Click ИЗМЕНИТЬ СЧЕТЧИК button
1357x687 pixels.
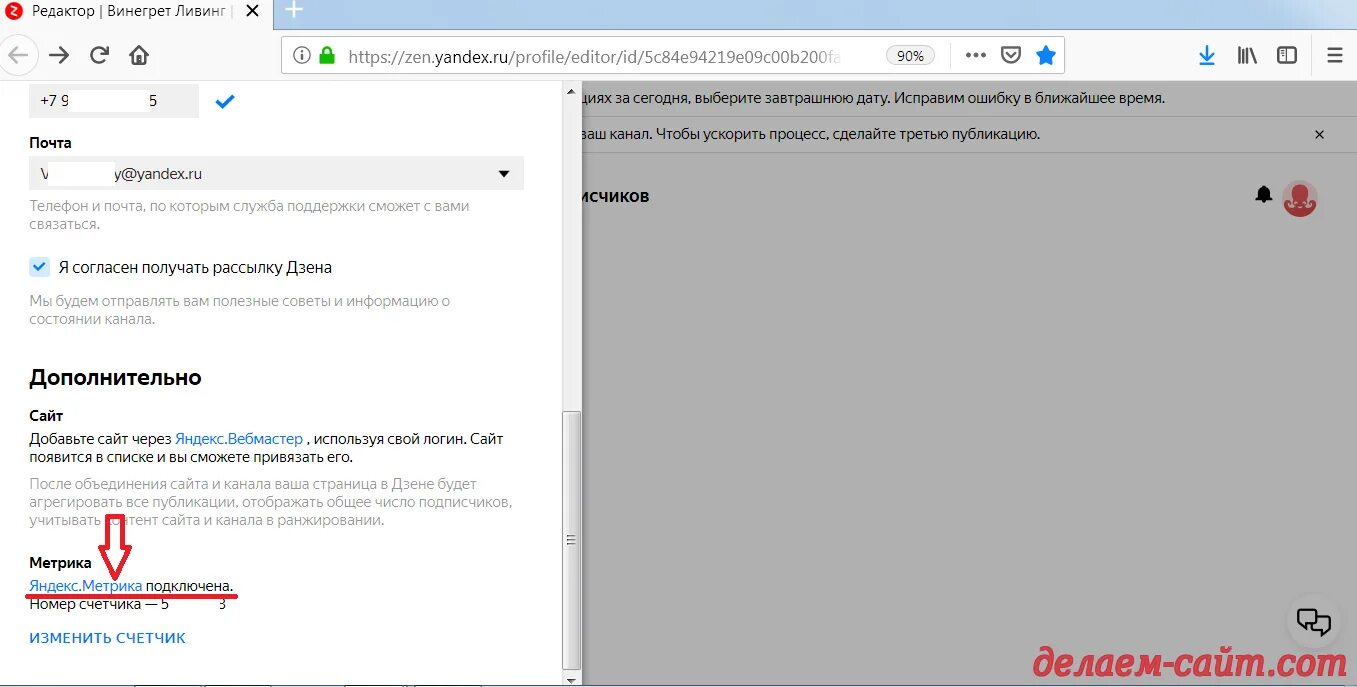[x=108, y=638]
